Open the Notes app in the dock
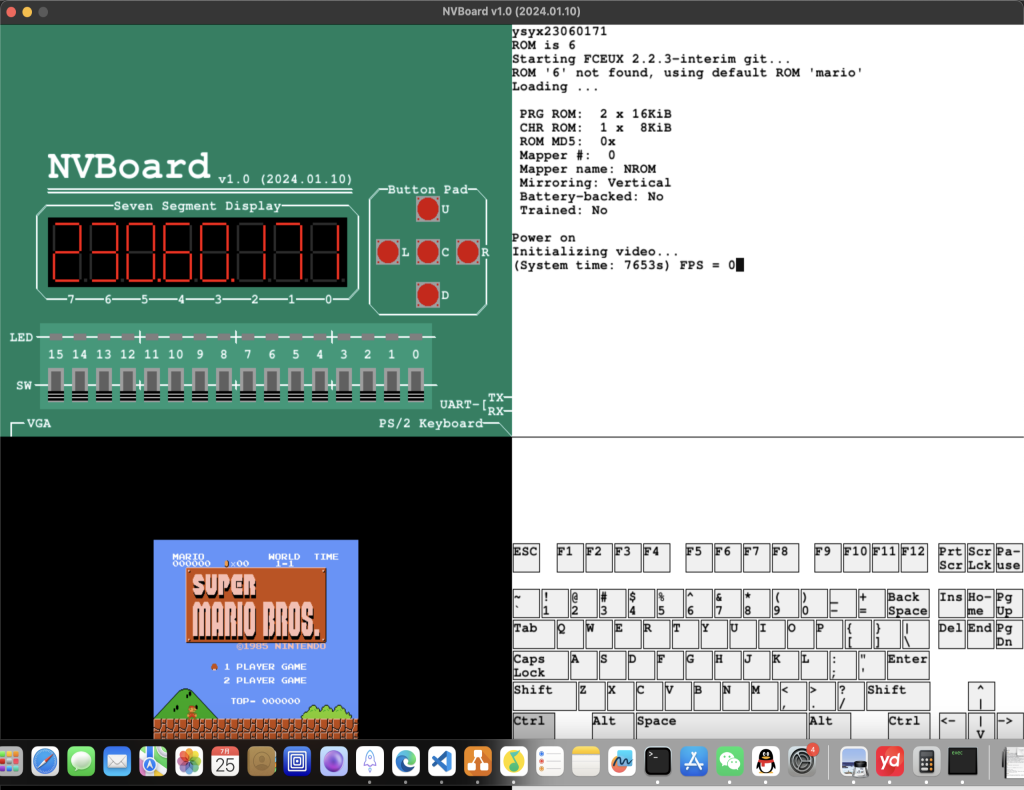Screen dimensions: 1024x790 pos(586,761)
